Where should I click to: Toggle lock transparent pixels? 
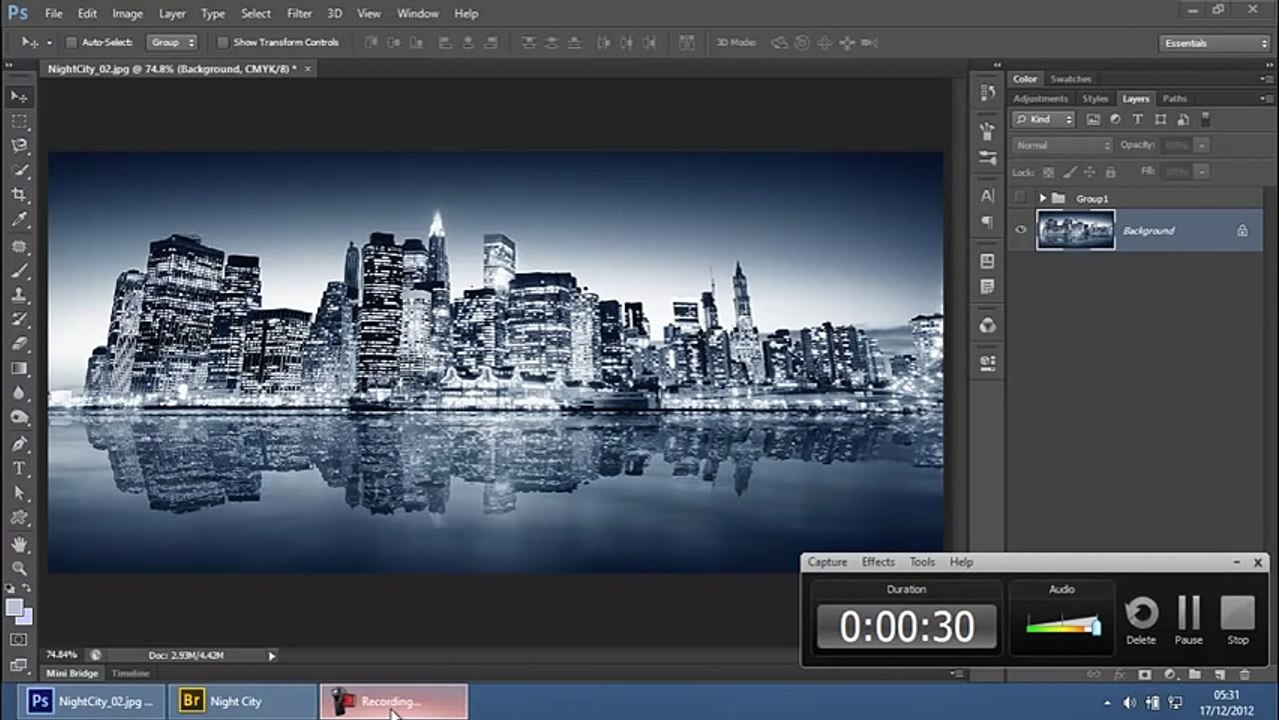point(1048,172)
